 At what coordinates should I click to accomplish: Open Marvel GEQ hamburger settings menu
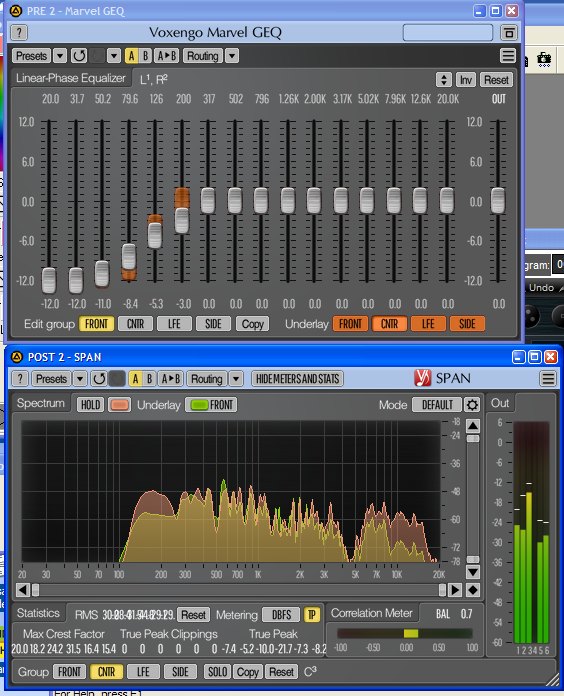[508, 56]
